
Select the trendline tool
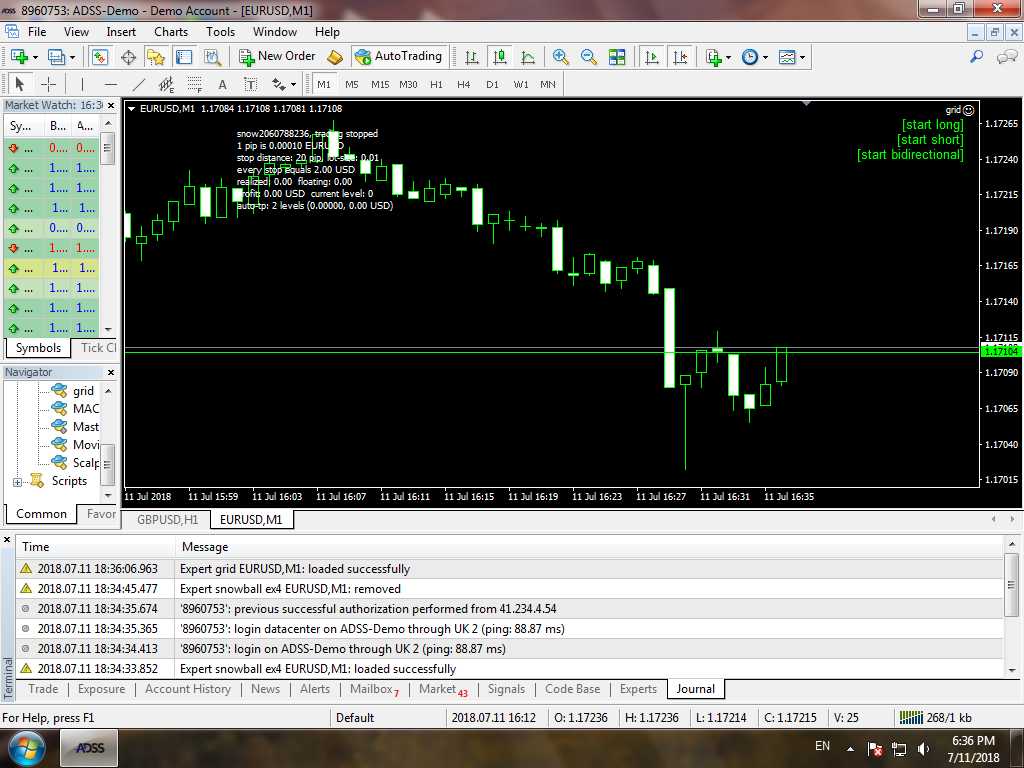tap(138, 84)
